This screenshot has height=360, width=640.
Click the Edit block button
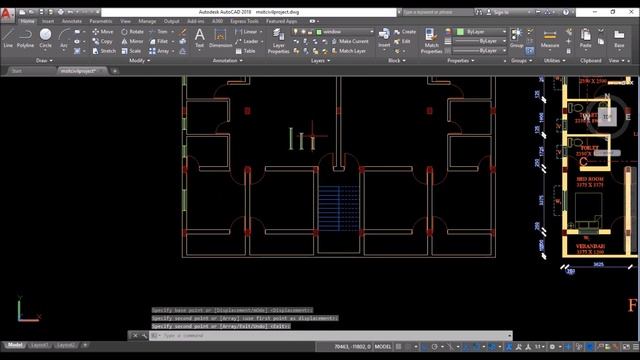coord(402,41)
